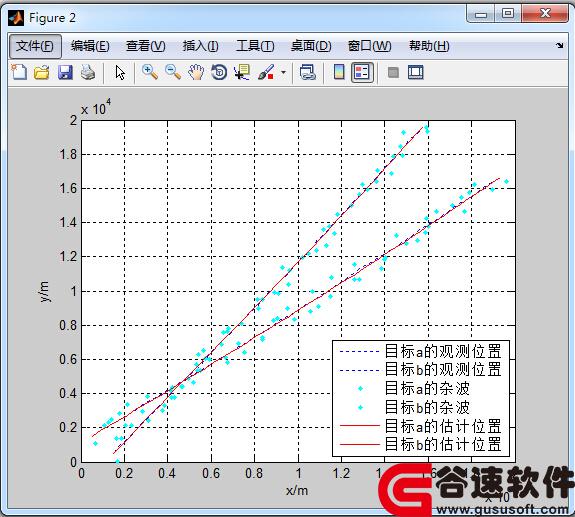This screenshot has height=517, width=575.
Task: Open the 编辑(E) menu
Action: coord(90,46)
